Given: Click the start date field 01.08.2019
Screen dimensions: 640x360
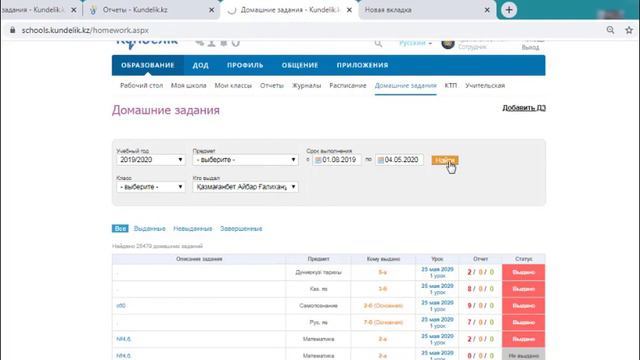Looking at the screenshot, I should click(x=337, y=160).
